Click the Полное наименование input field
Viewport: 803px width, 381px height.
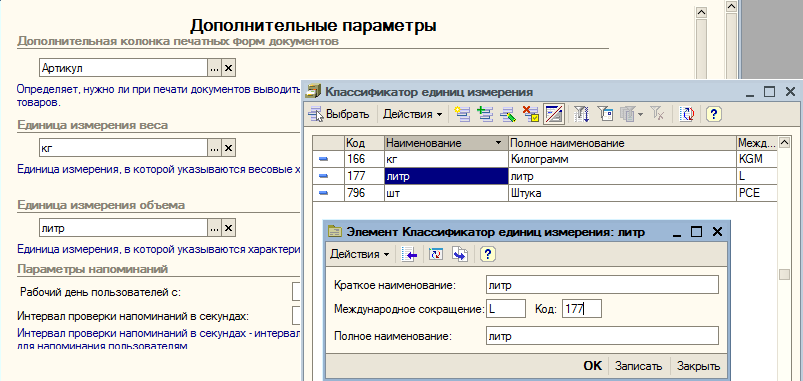[x=602, y=336]
